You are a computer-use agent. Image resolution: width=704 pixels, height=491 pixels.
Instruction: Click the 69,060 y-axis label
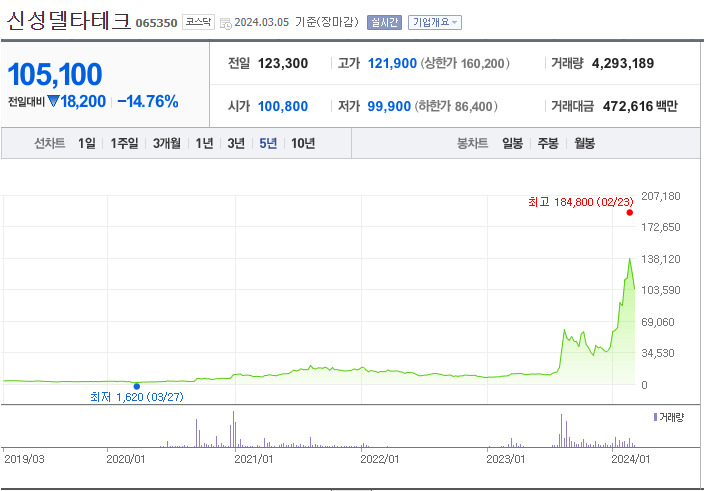[658, 322]
